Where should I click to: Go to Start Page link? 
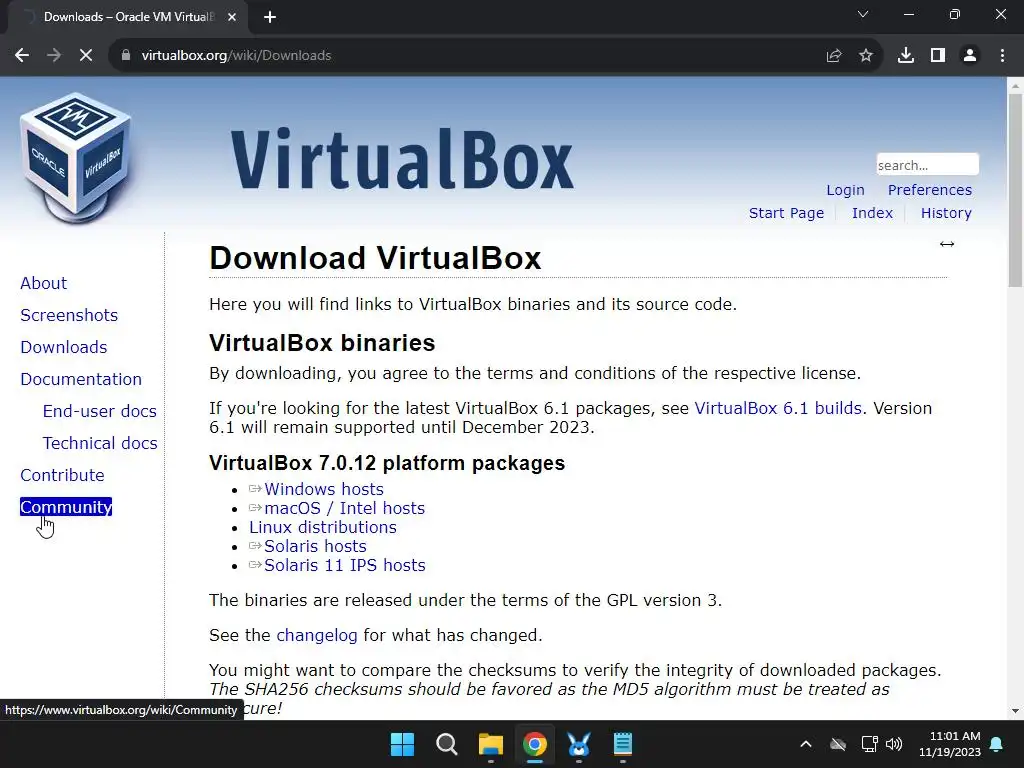pos(786,213)
